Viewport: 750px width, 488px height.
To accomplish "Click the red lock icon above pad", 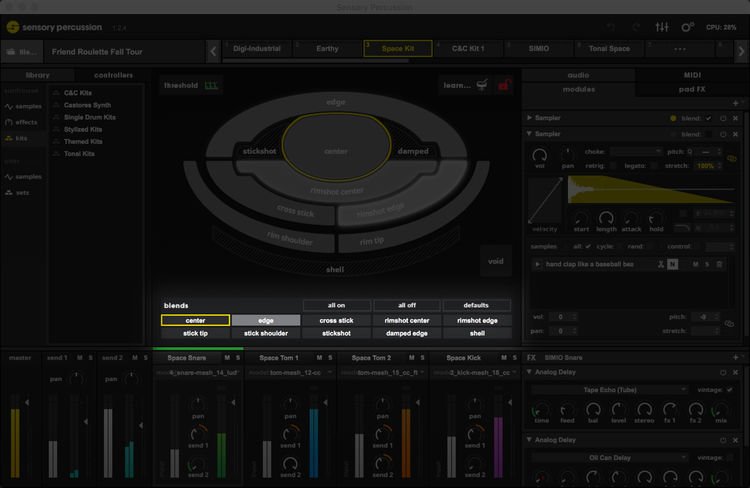I will (x=504, y=85).
